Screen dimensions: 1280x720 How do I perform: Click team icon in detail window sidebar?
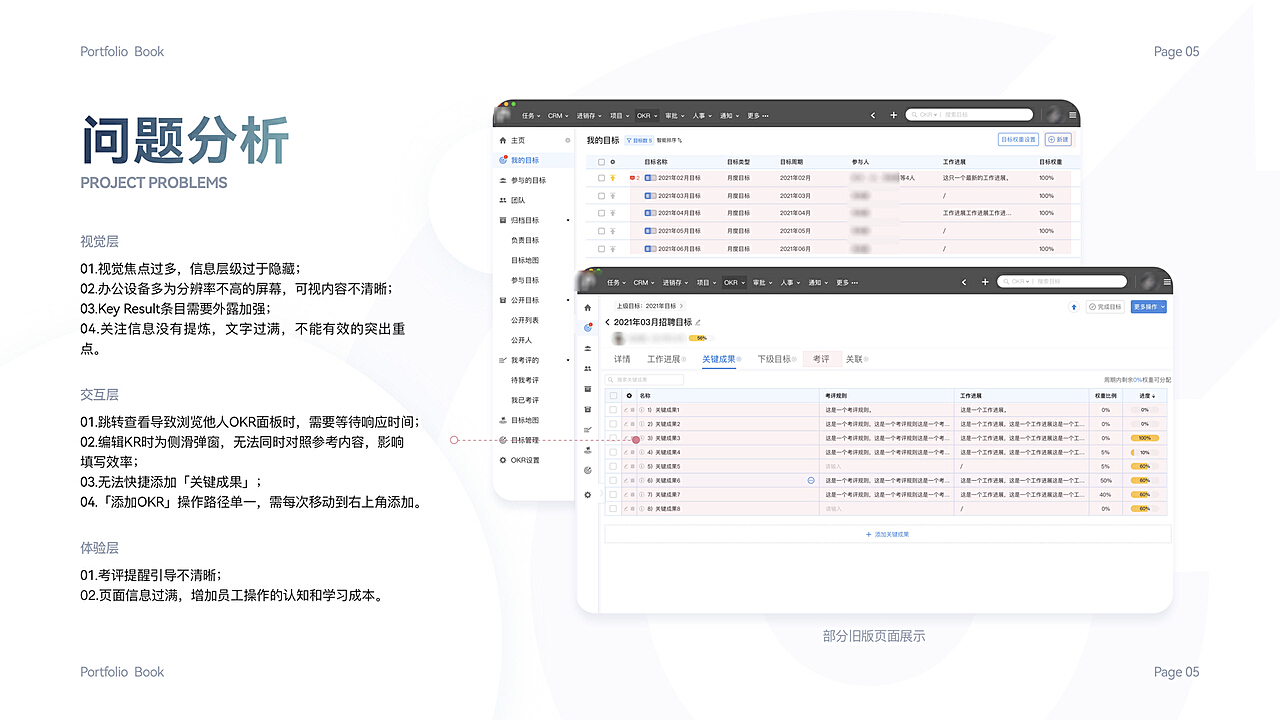[588, 369]
